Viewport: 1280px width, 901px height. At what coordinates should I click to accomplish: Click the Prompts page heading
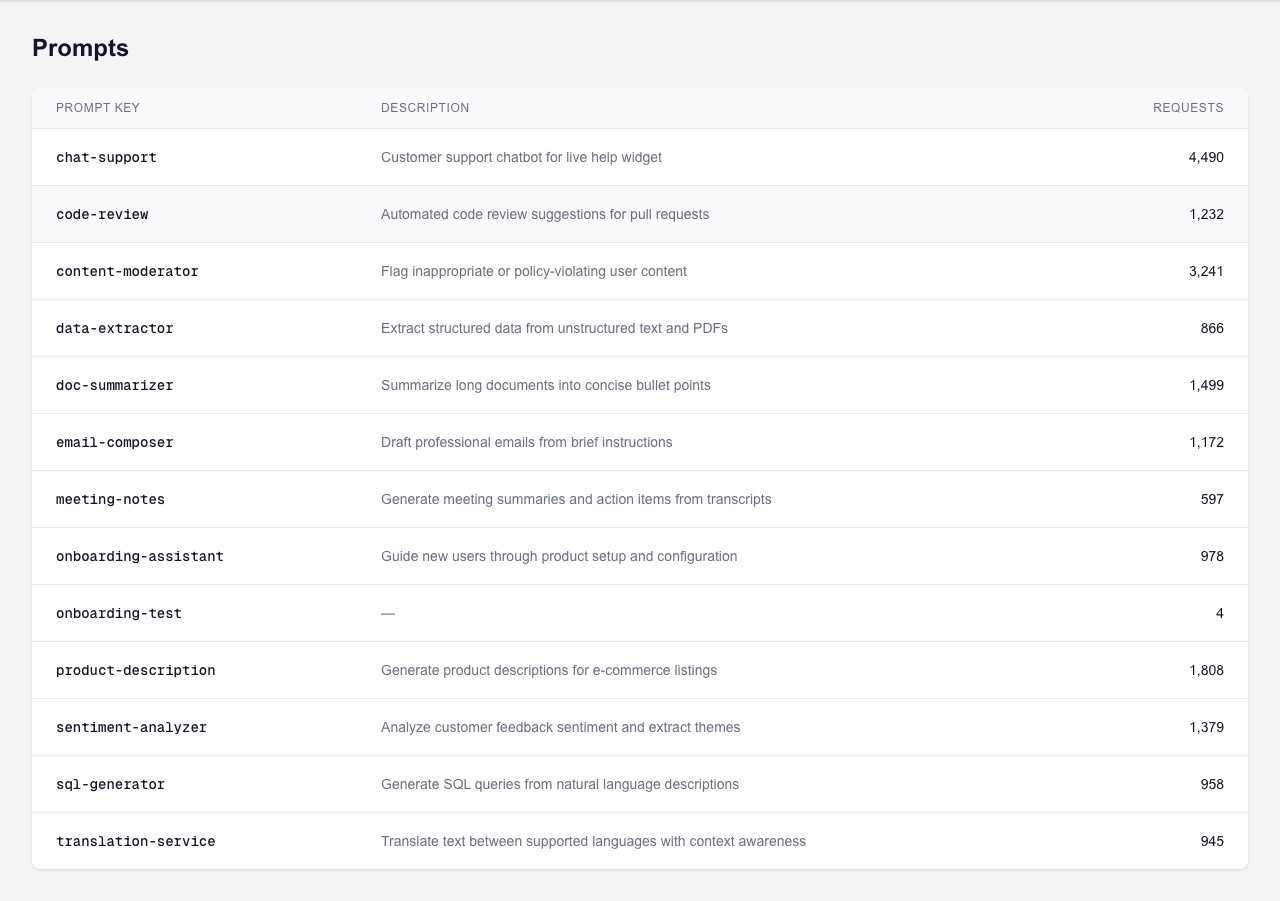[x=80, y=48]
